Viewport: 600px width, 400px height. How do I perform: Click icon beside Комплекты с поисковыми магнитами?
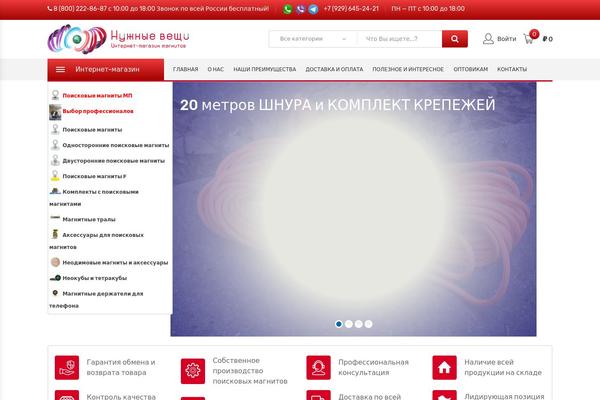coord(55,191)
